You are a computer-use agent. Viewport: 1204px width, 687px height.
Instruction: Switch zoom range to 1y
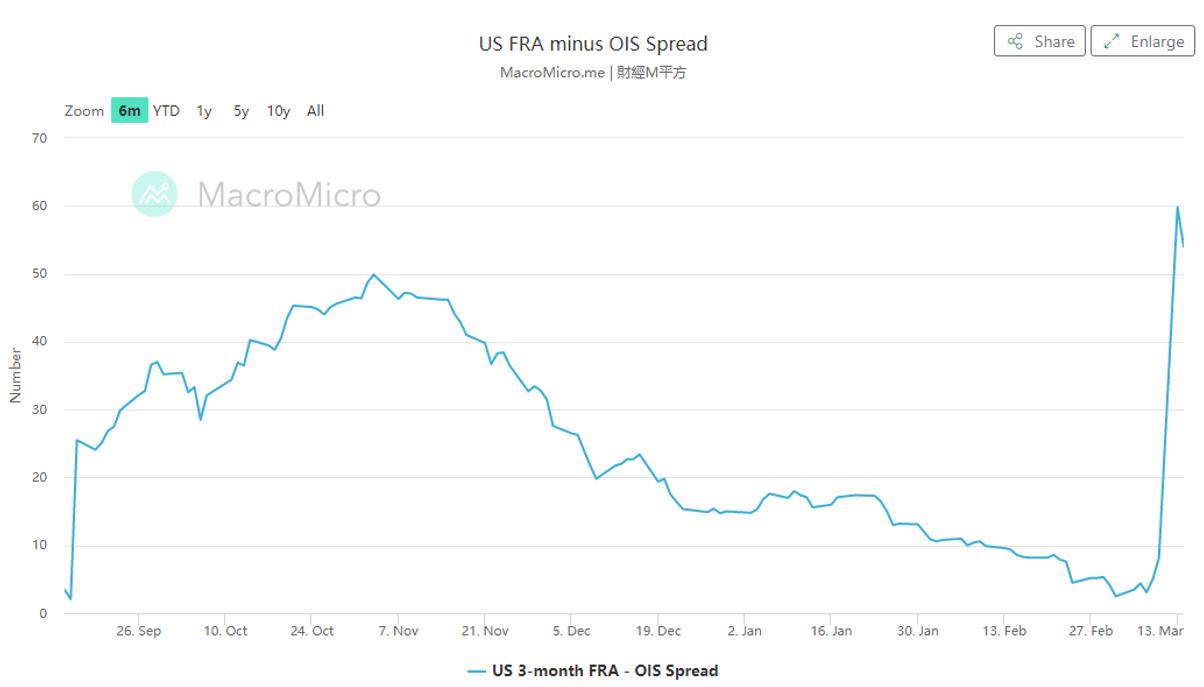[204, 111]
